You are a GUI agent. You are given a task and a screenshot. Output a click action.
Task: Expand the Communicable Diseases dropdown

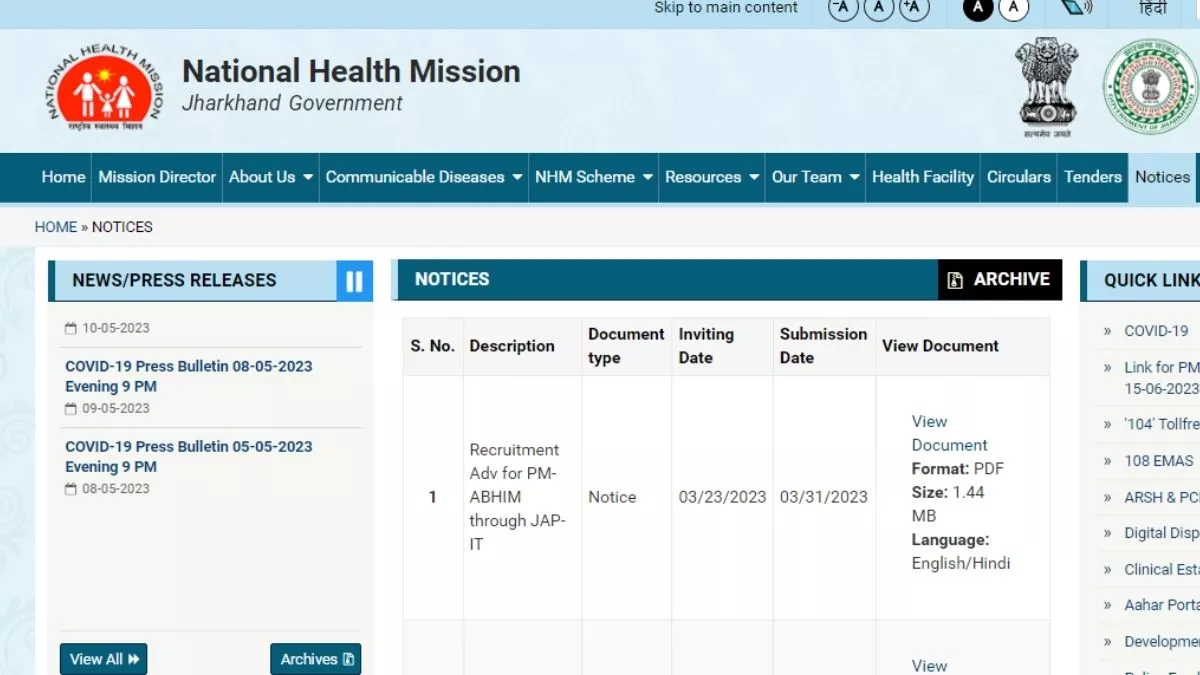pos(424,177)
